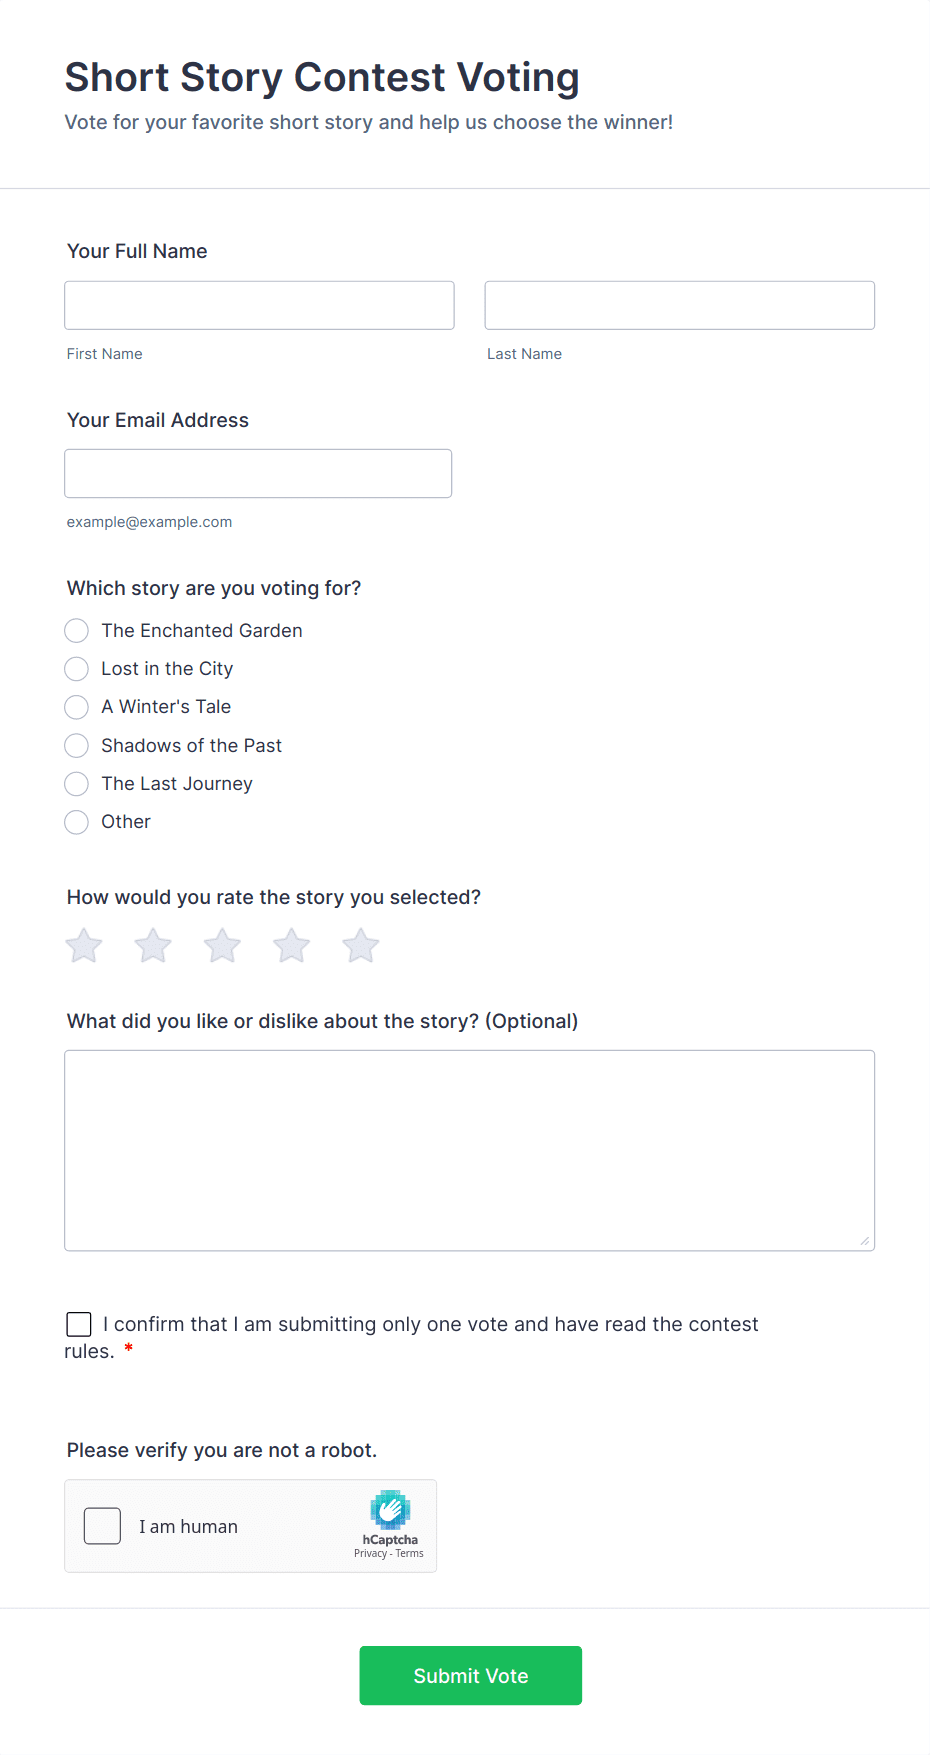This screenshot has height=1755, width=930.
Task: Click the First Name input field
Action: pos(258,305)
